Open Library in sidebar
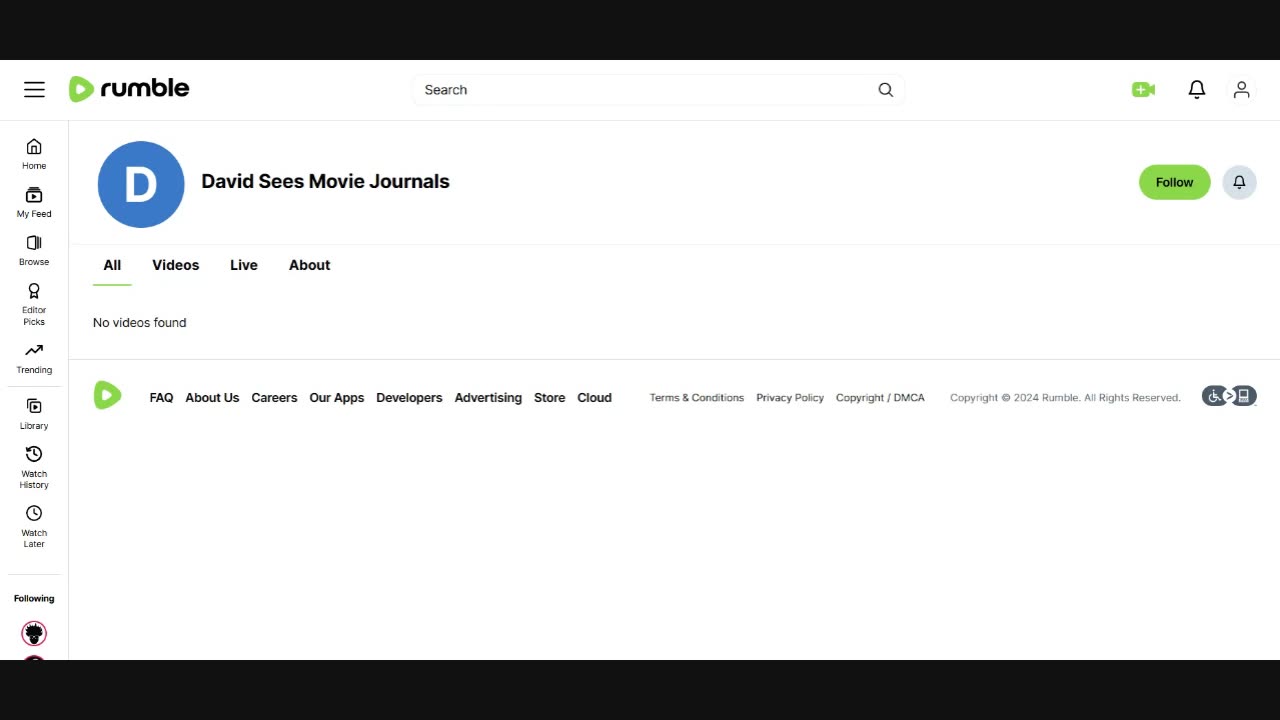The width and height of the screenshot is (1280, 720). [x=34, y=414]
